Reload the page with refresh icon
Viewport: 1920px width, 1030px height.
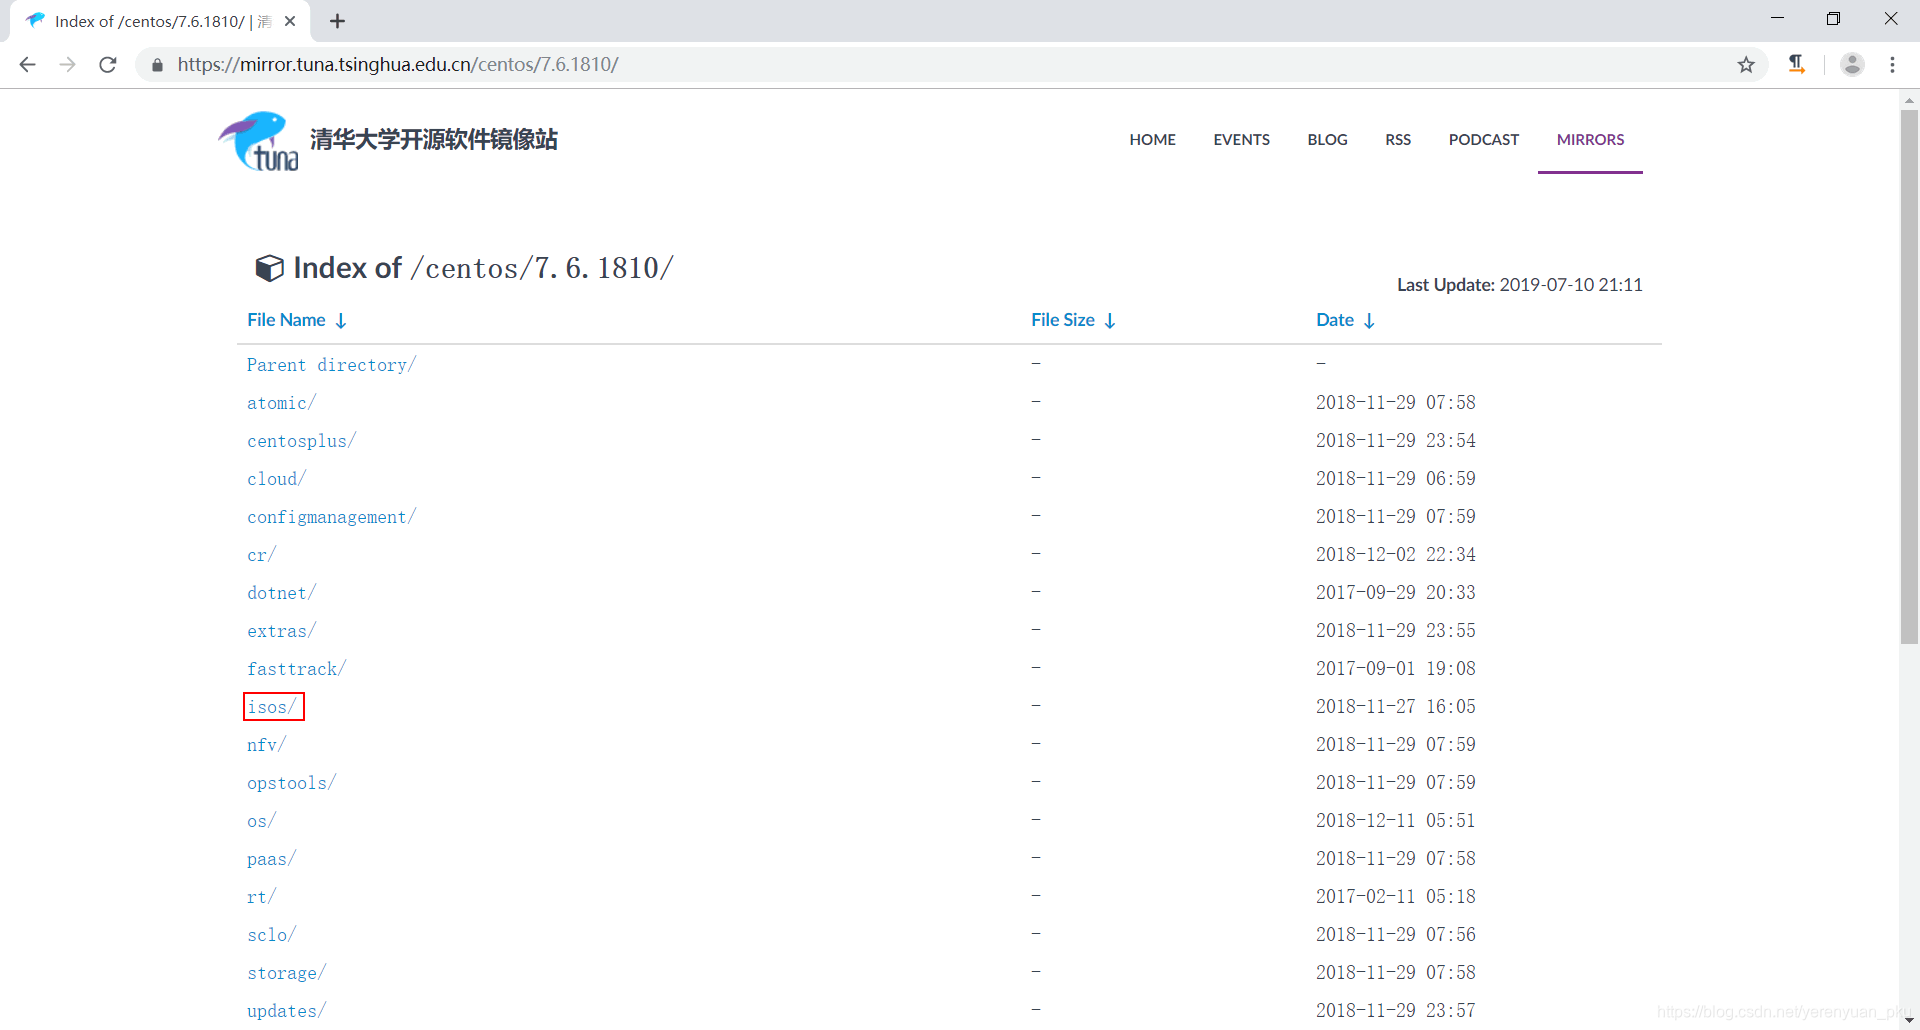tap(108, 64)
